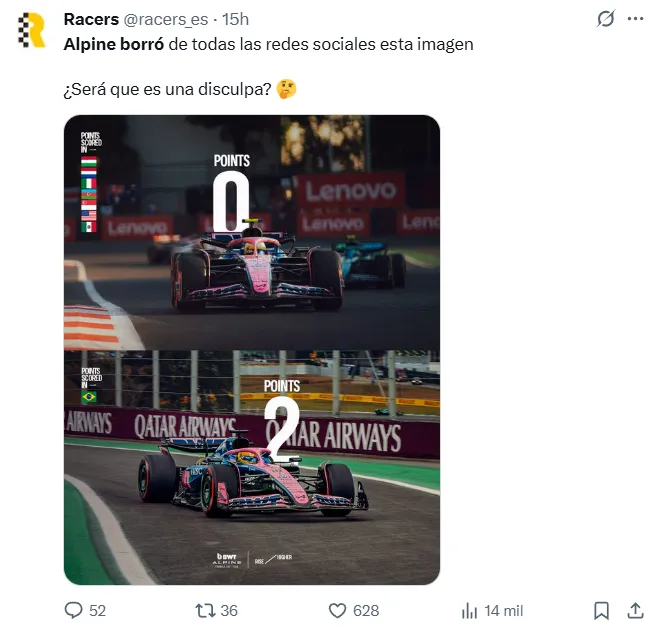Click the reply speech bubble icon
The image size is (653, 627).
(x=73, y=610)
